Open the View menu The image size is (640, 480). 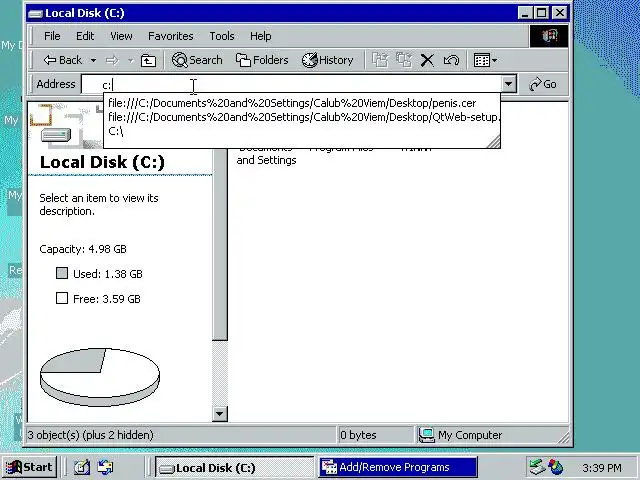121,36
